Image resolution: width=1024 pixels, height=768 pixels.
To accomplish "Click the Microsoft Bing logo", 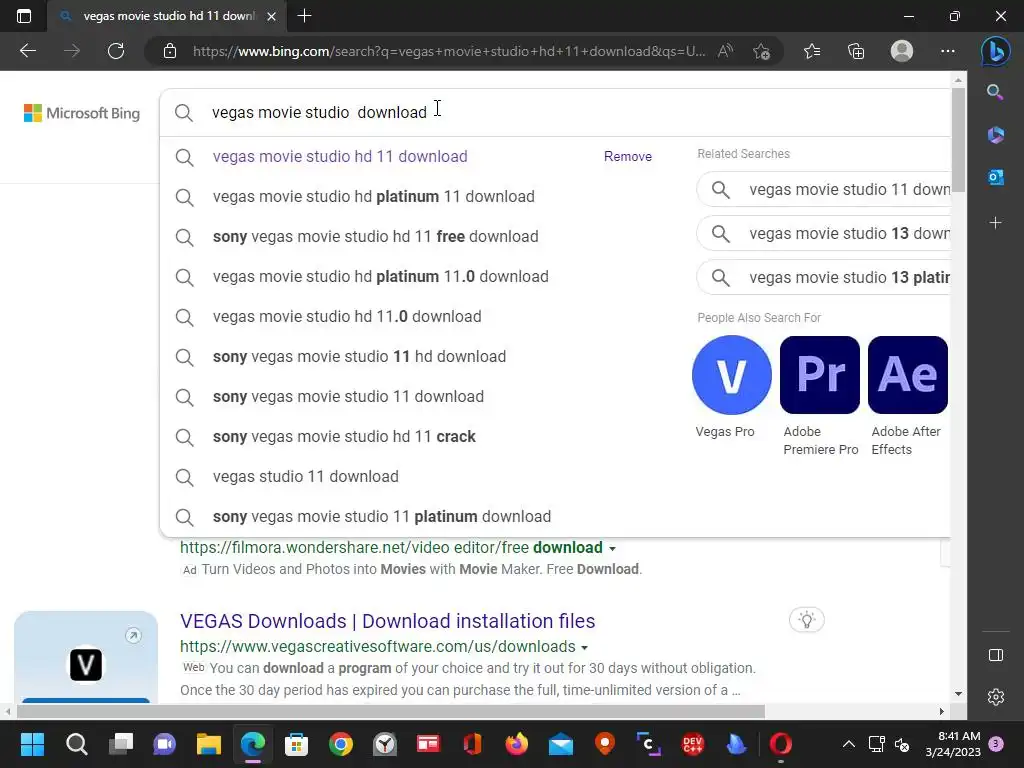I will tap(82, 113).
